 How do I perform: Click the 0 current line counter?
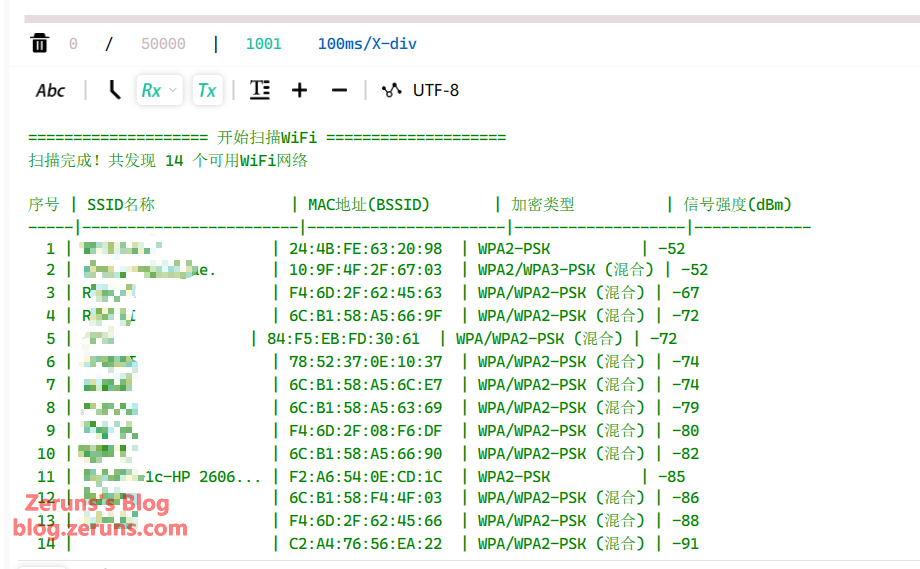coord(73,44)
